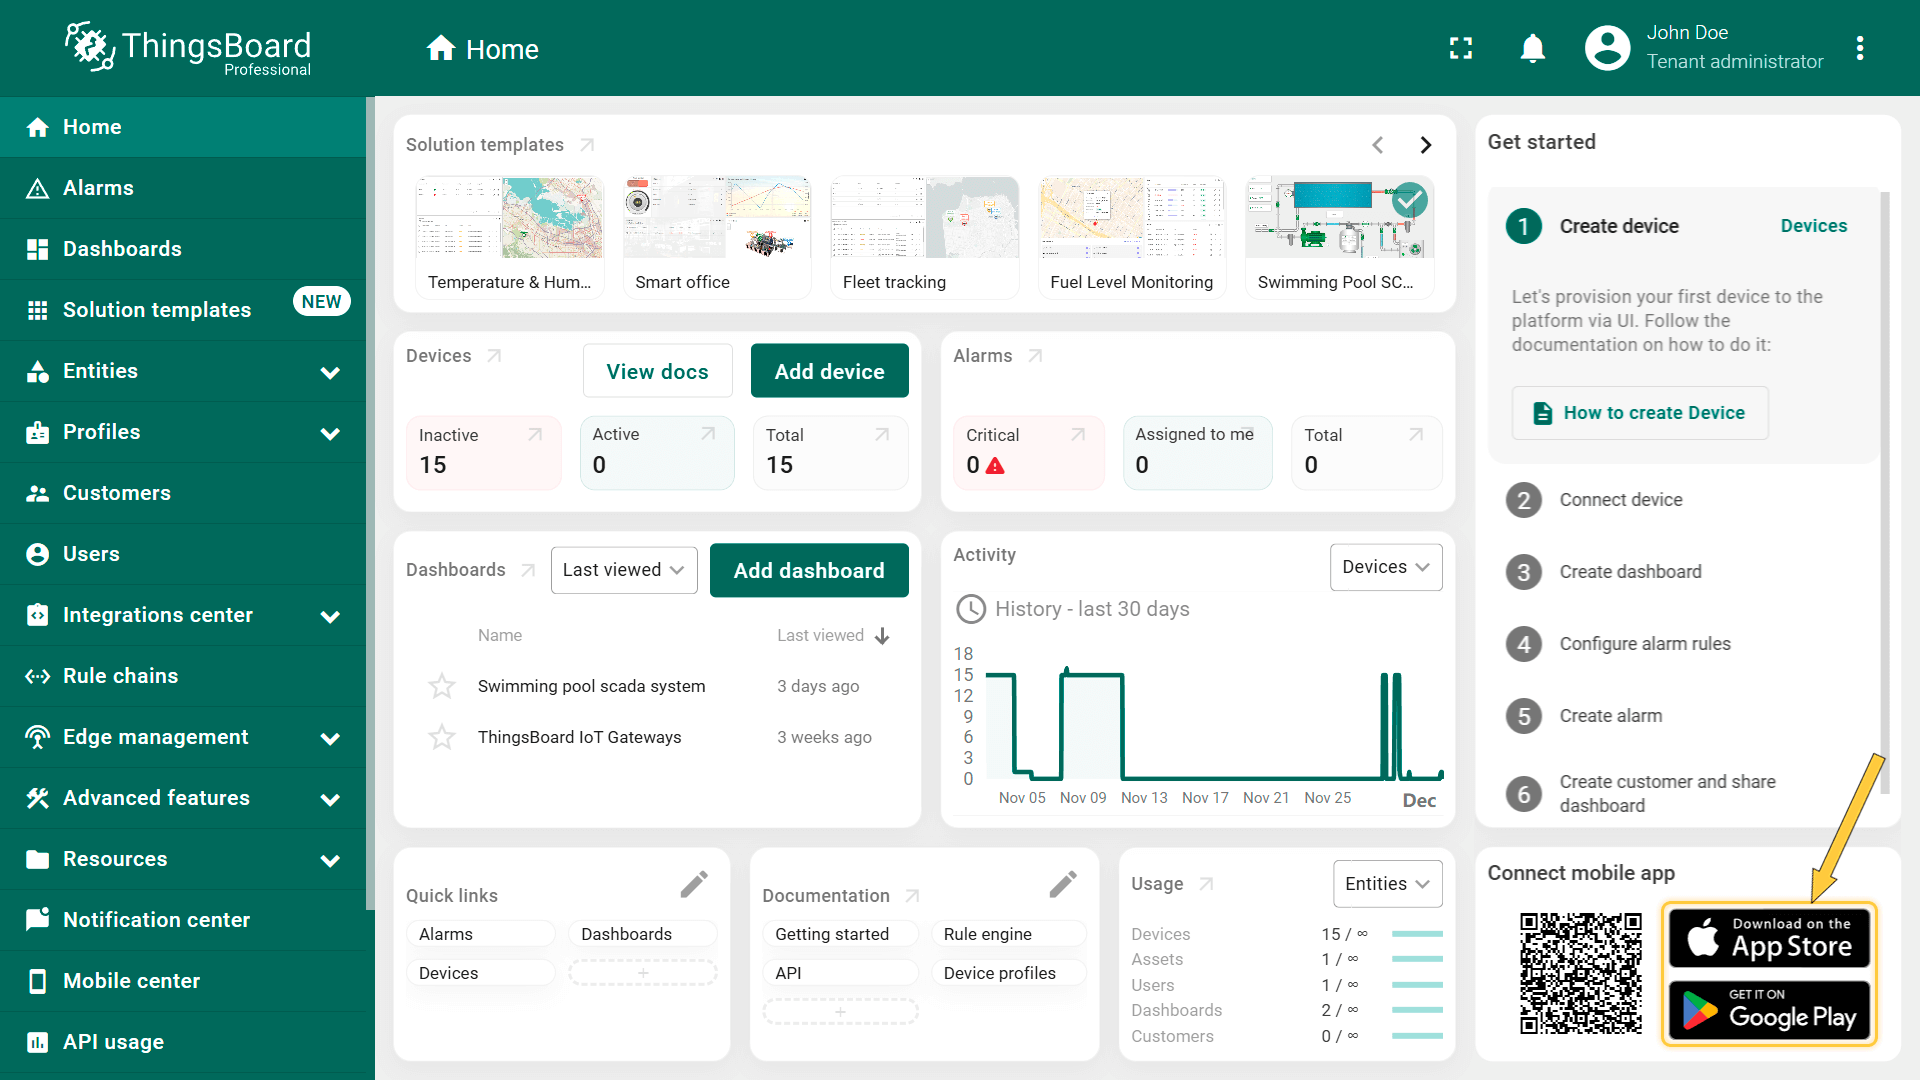
Task: Click the Add device button
Action: point(829,371)
